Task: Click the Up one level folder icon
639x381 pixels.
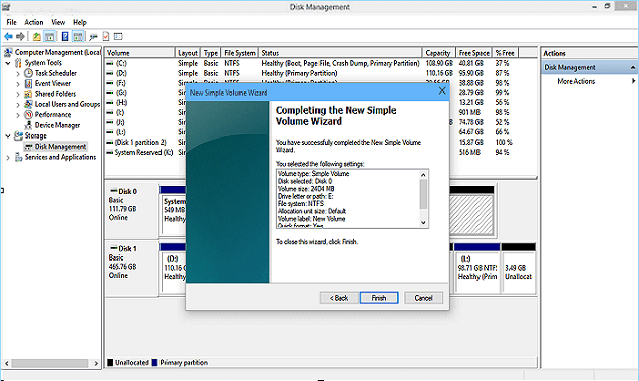Action: (37, 37)
